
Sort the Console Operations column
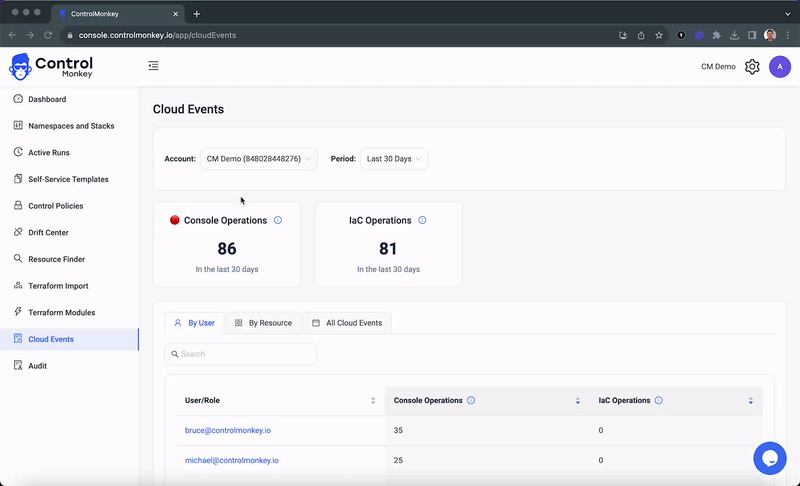[x=578, y=401]
